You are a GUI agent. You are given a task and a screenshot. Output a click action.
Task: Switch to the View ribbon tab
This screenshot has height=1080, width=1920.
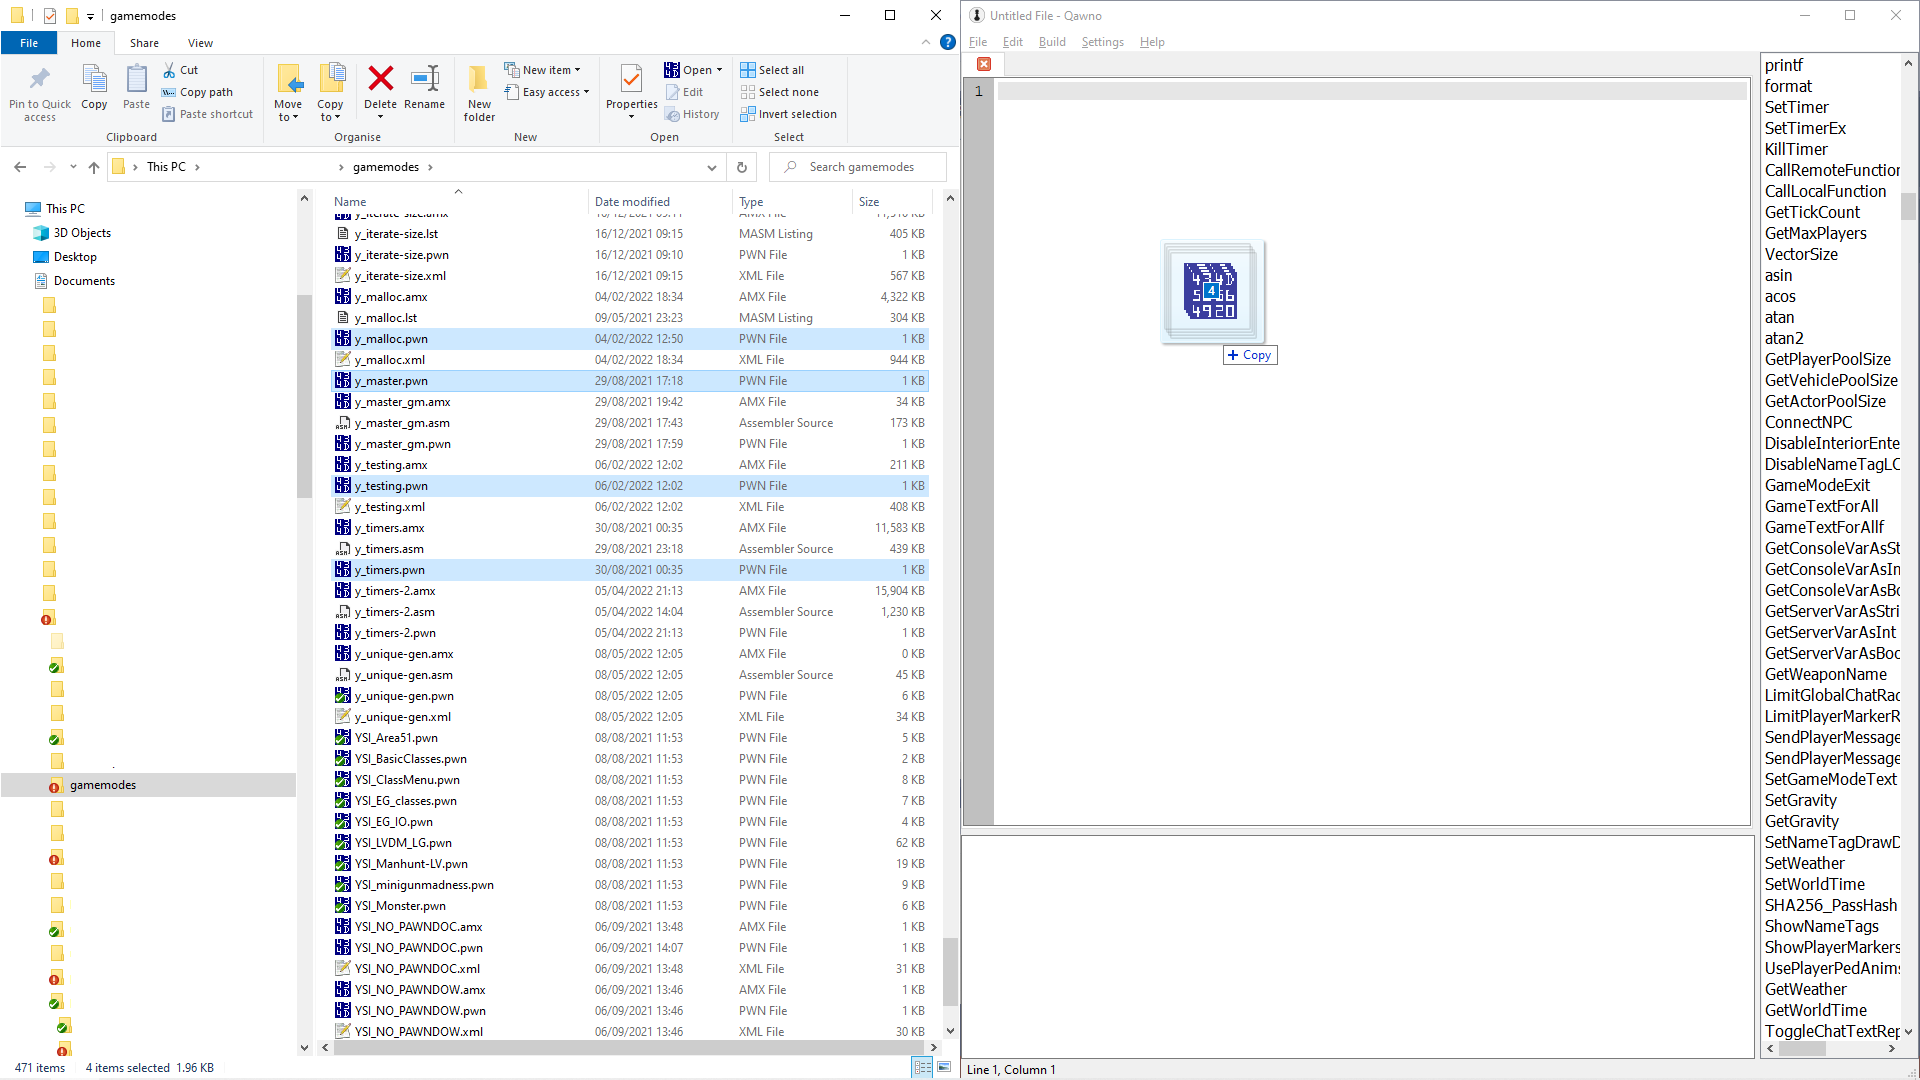pyautogui.click(x=200, y=43)
